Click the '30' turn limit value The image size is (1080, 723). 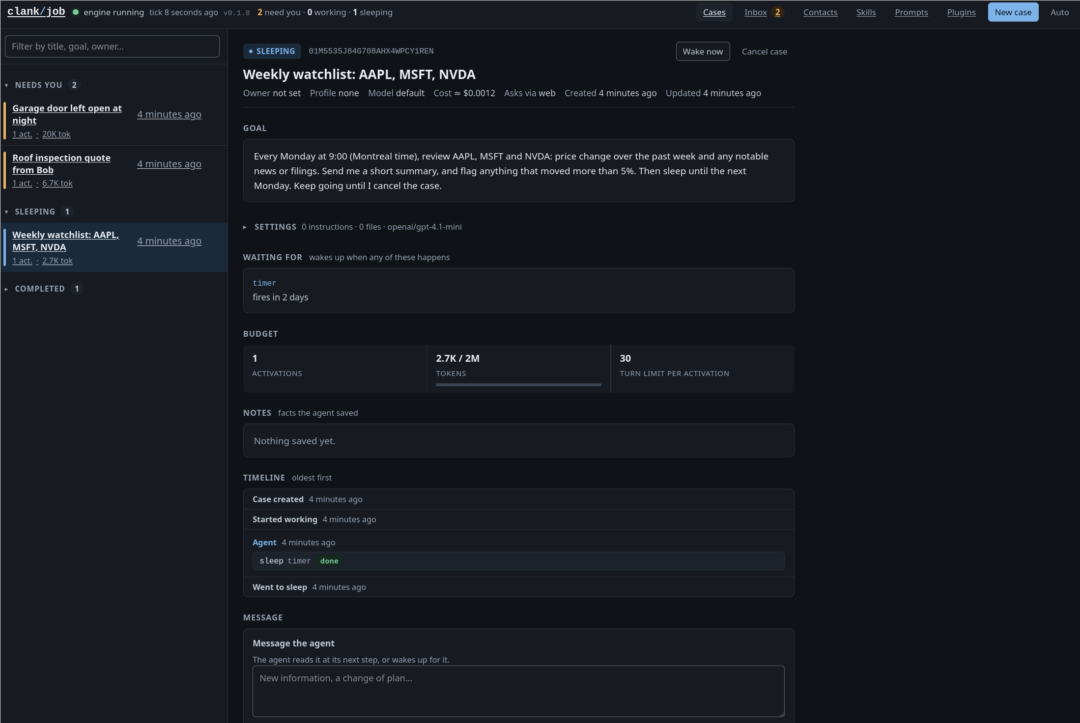(x=625, y=358)
